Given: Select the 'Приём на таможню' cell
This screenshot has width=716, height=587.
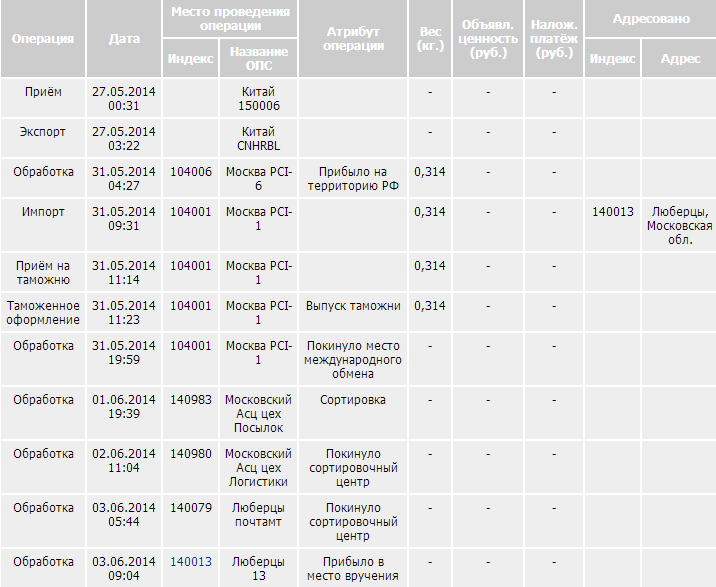Looking at the screenshot, I should (43, 272).
